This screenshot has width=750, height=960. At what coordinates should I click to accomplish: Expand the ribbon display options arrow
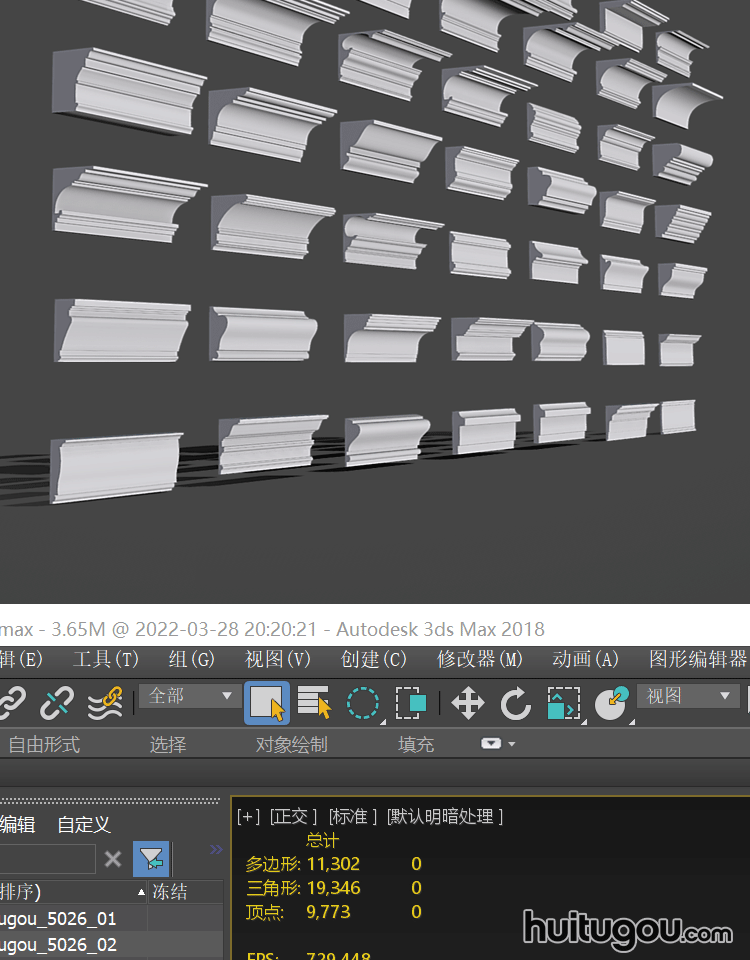tap(498, 744)
